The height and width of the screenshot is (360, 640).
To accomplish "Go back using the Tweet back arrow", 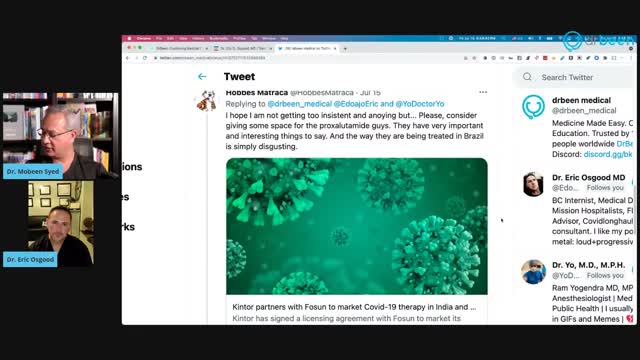I will point(202,77).
